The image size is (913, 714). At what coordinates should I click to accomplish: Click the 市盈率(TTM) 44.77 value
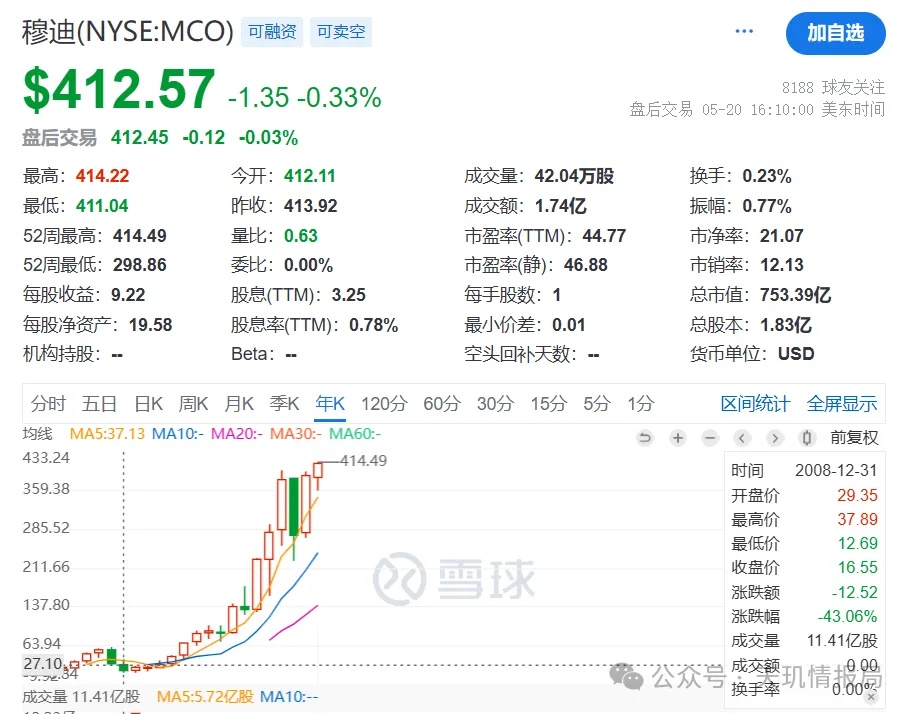(x=604, y=235)
